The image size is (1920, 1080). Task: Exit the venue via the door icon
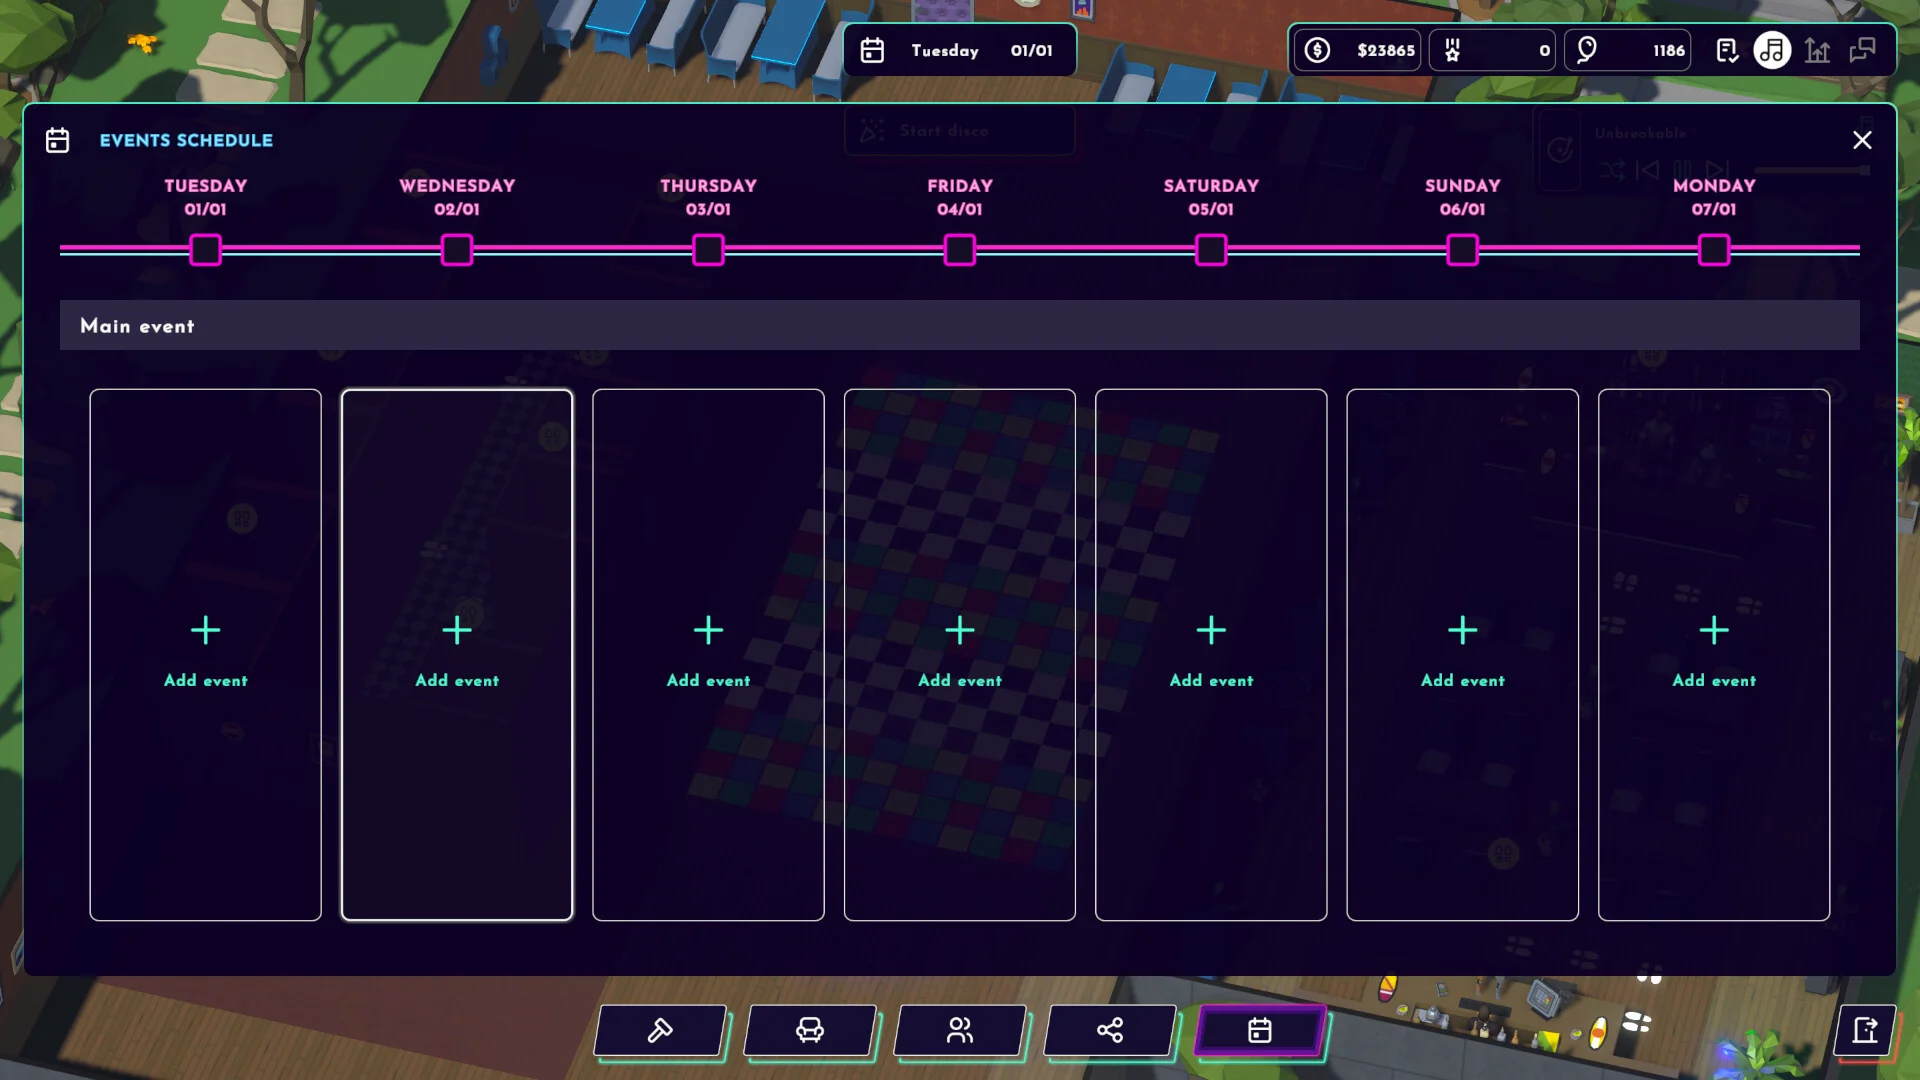tap(1864, 1031)
